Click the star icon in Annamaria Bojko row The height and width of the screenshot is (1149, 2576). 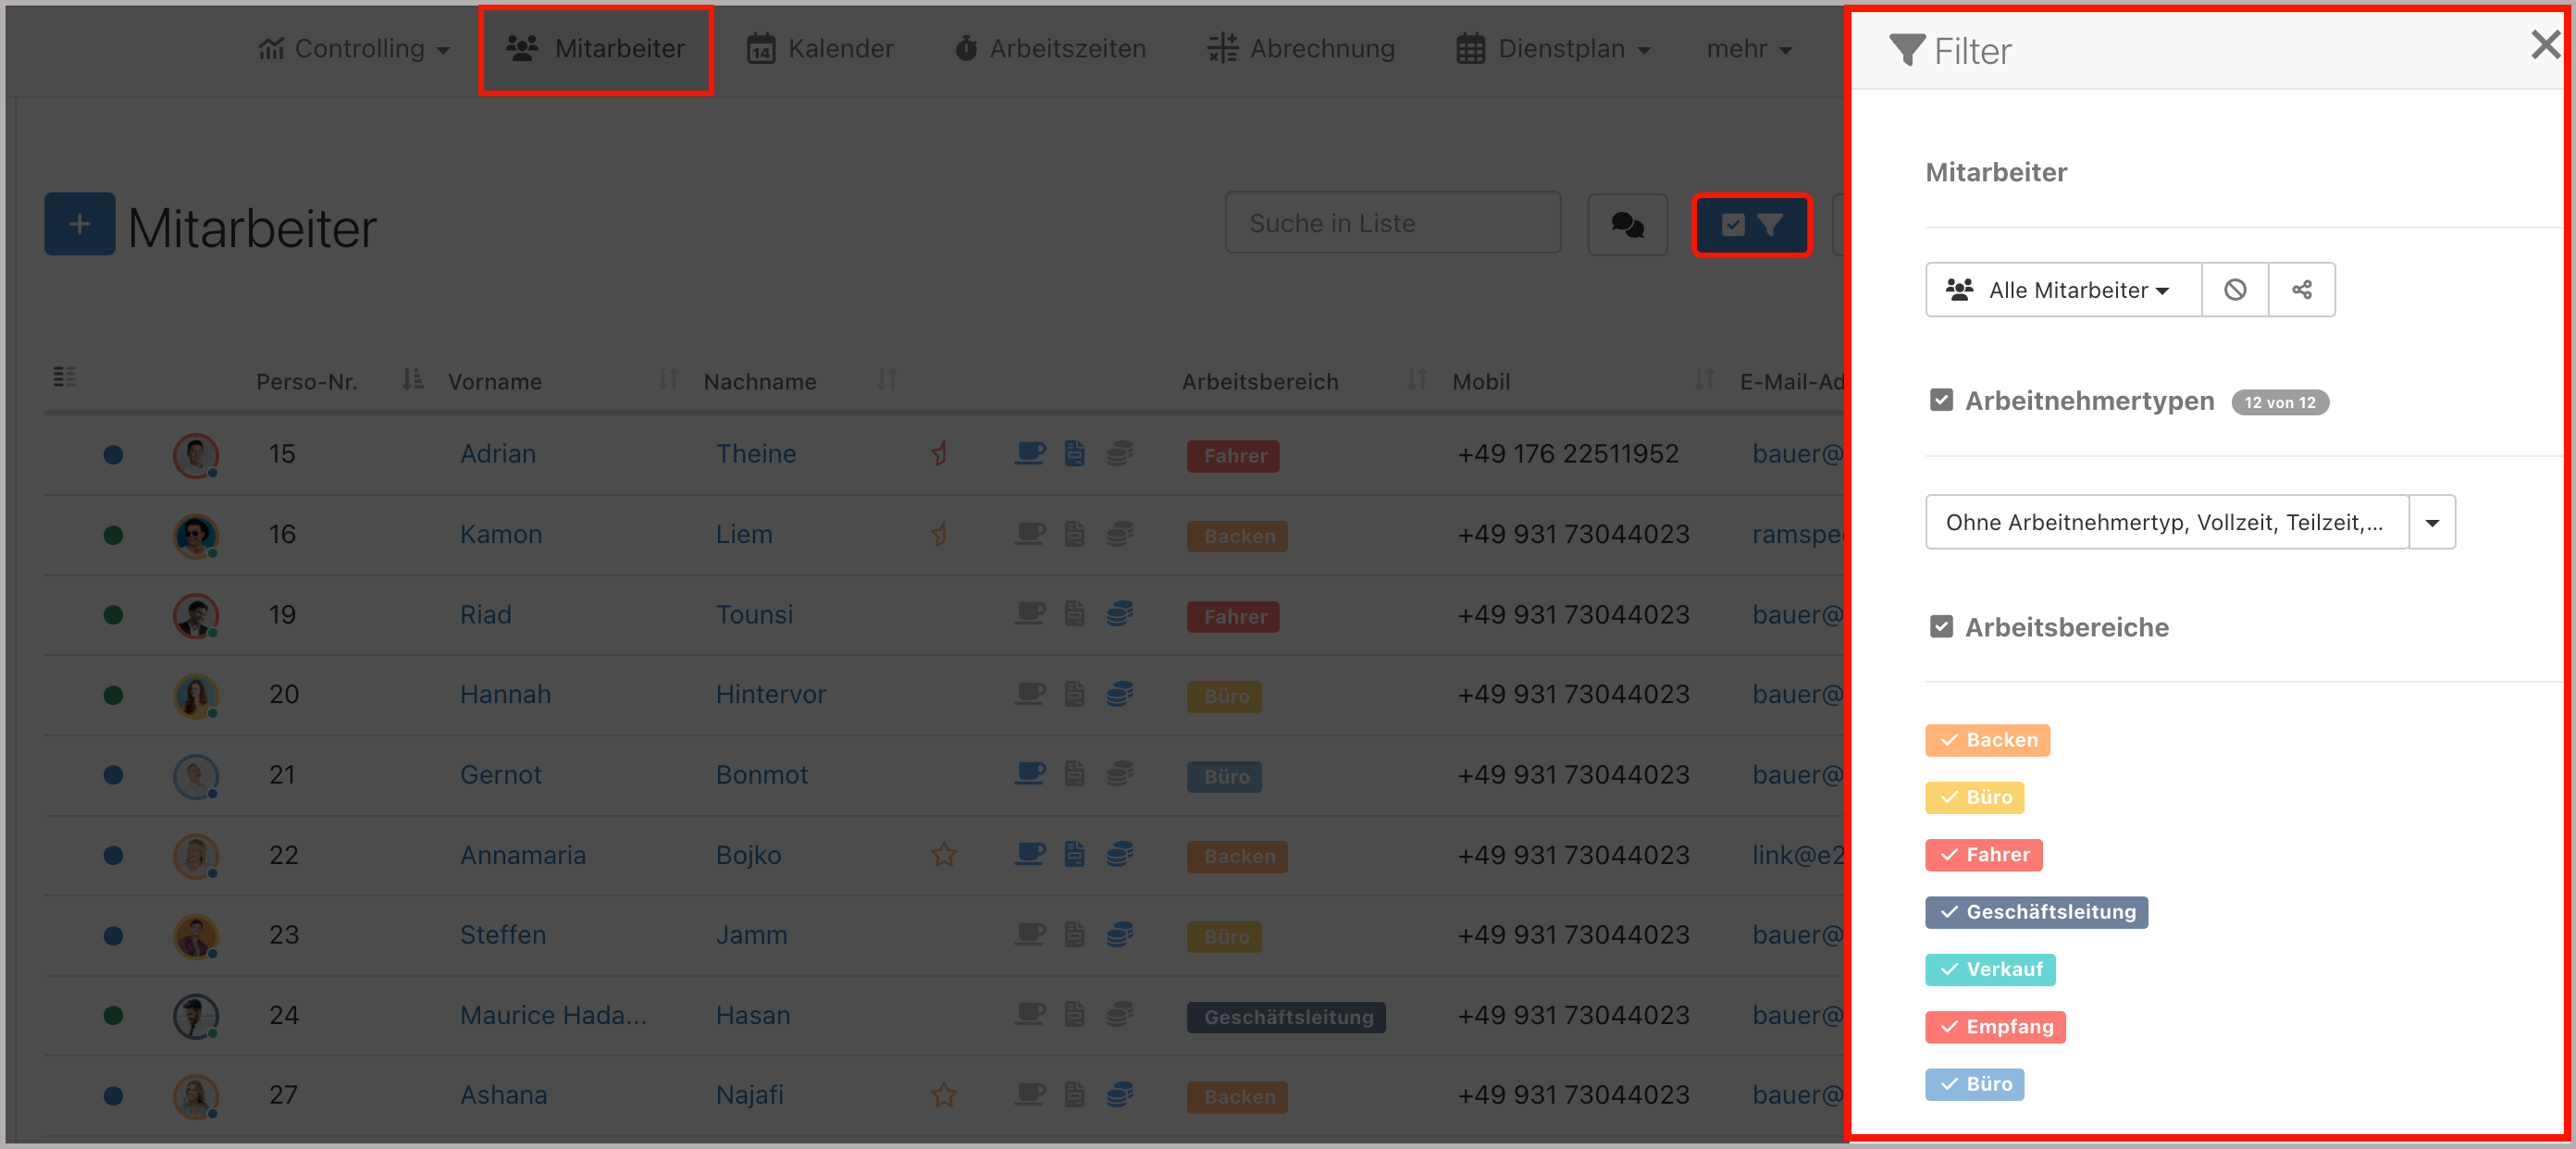pos(943,855)
